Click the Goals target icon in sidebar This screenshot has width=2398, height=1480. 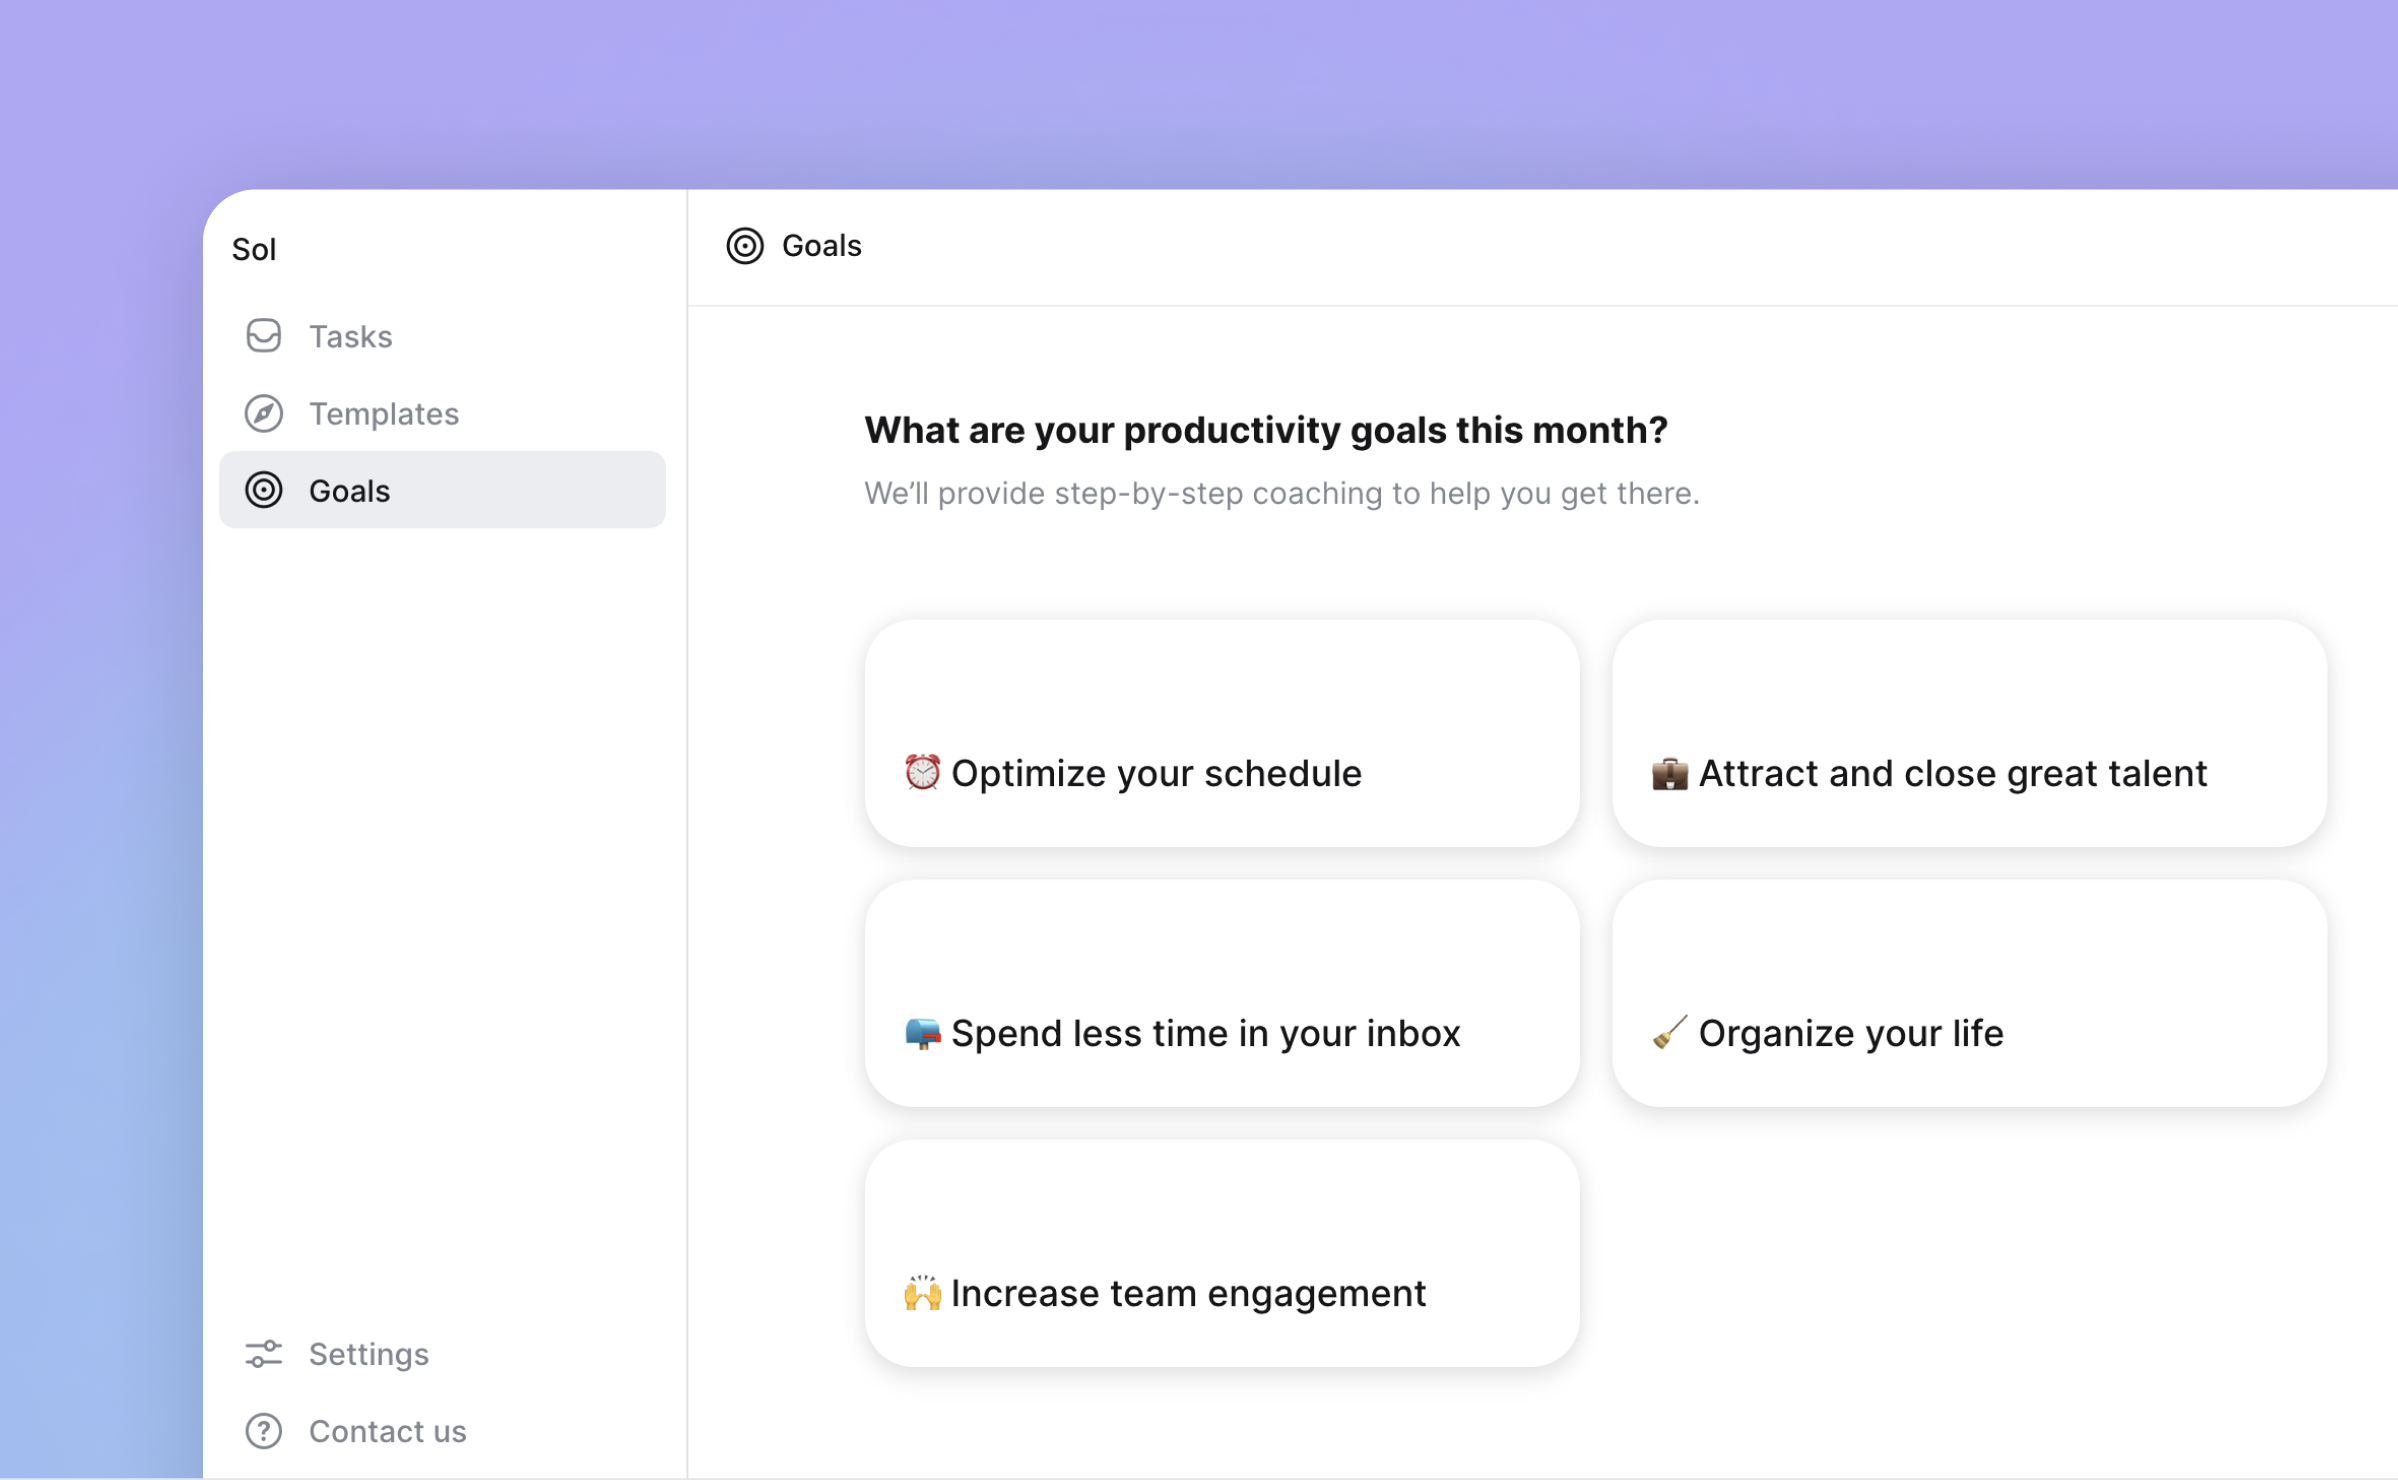pos(263,490)
